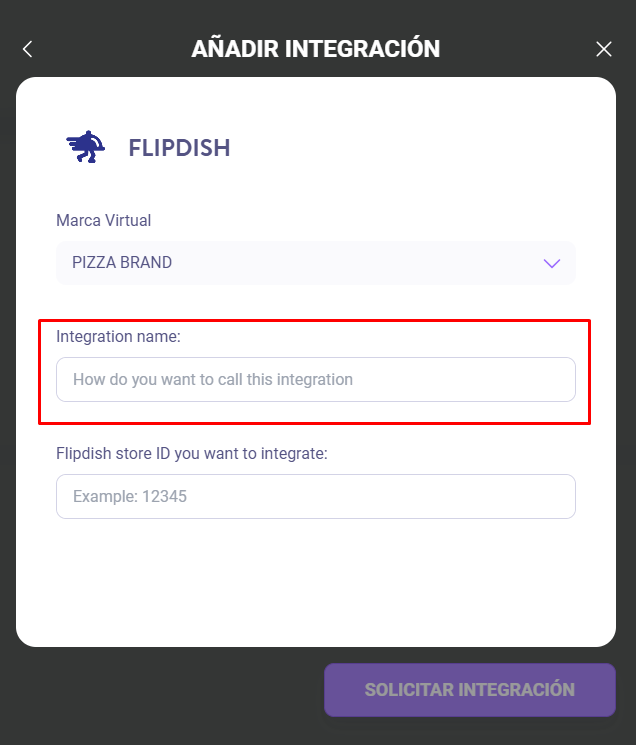636x745 pixels.
Task: Click the Marca Virtual label
Action: click(104, 220)
